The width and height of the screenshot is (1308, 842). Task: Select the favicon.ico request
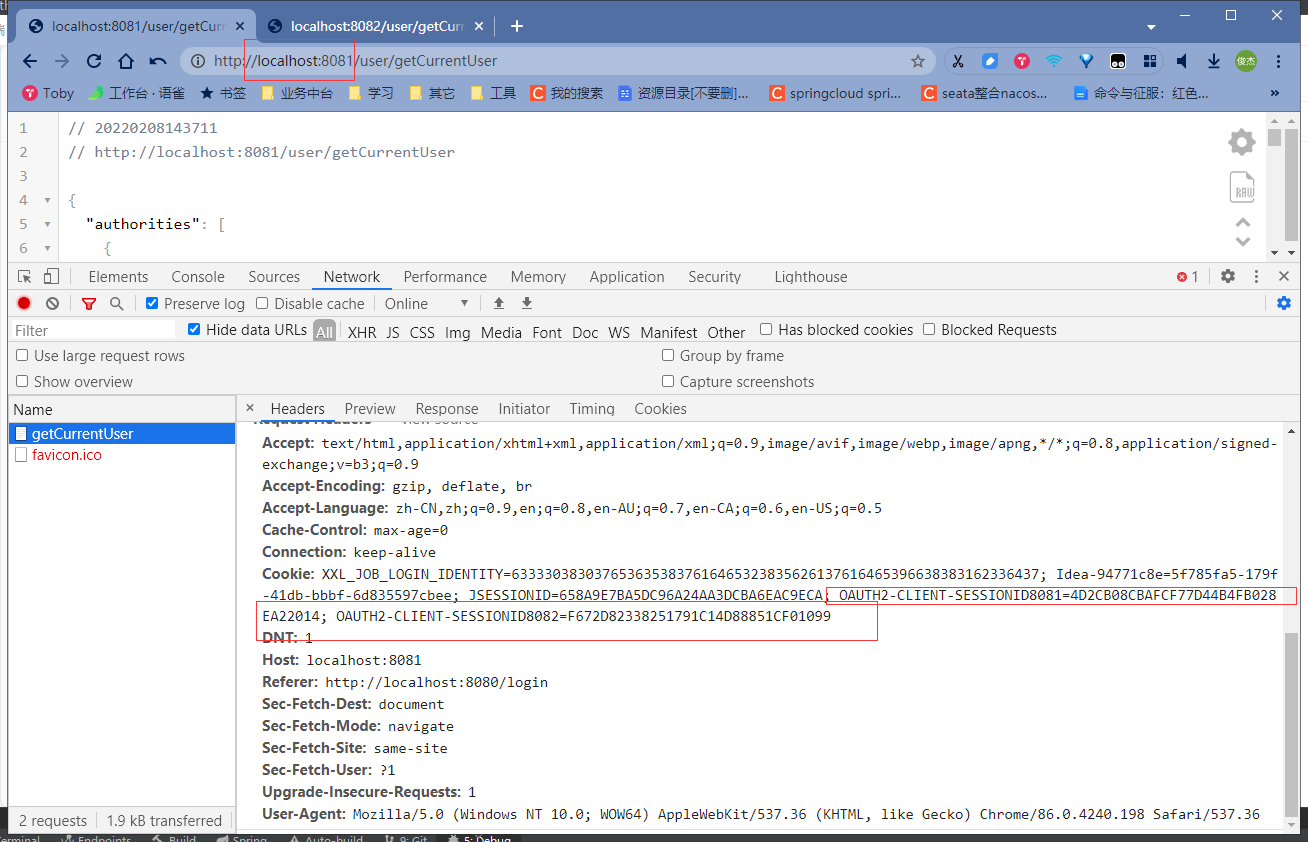pyautogui.click(x=67, y=455)
